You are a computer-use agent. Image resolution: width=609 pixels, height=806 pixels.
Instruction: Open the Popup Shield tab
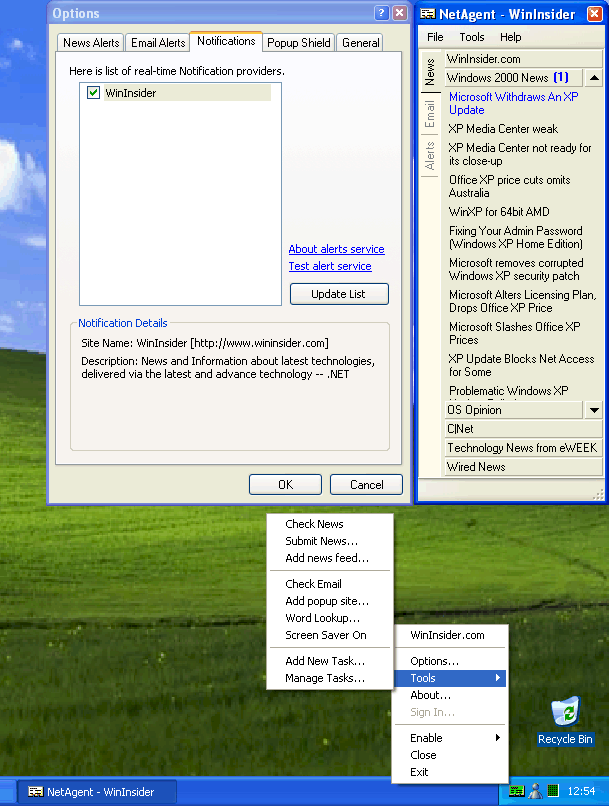click(299, 43)
